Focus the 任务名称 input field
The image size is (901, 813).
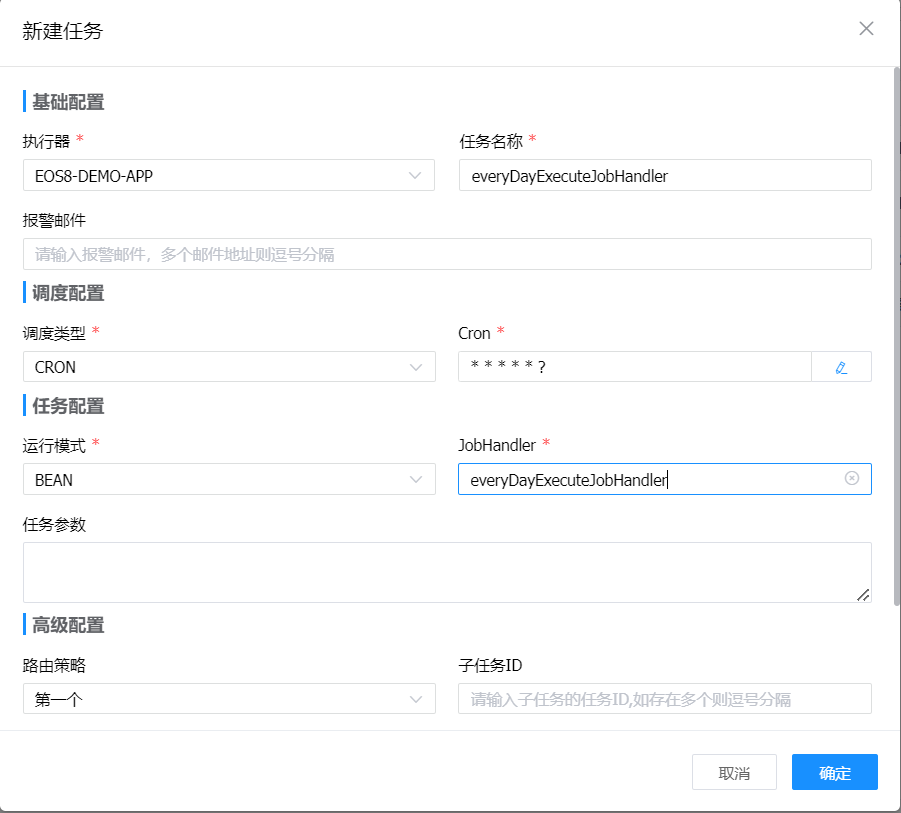click(x=664, y=175)
